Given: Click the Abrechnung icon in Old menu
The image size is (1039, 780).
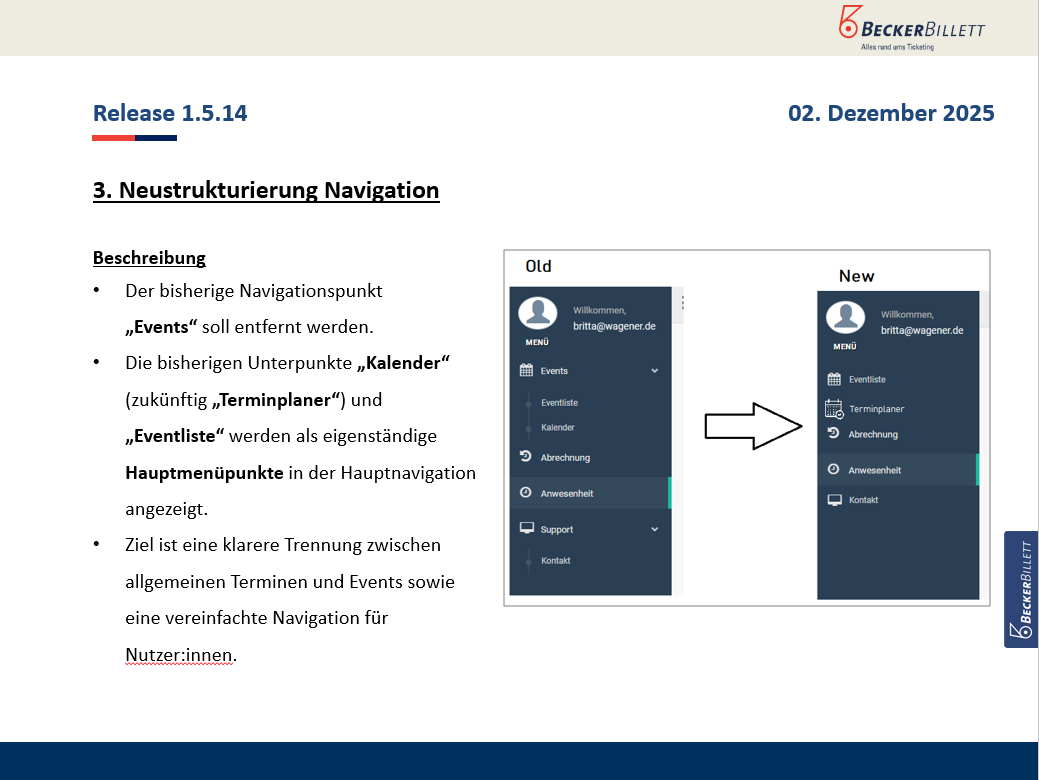Looking at the screenshot, I should tap(526, 457).
